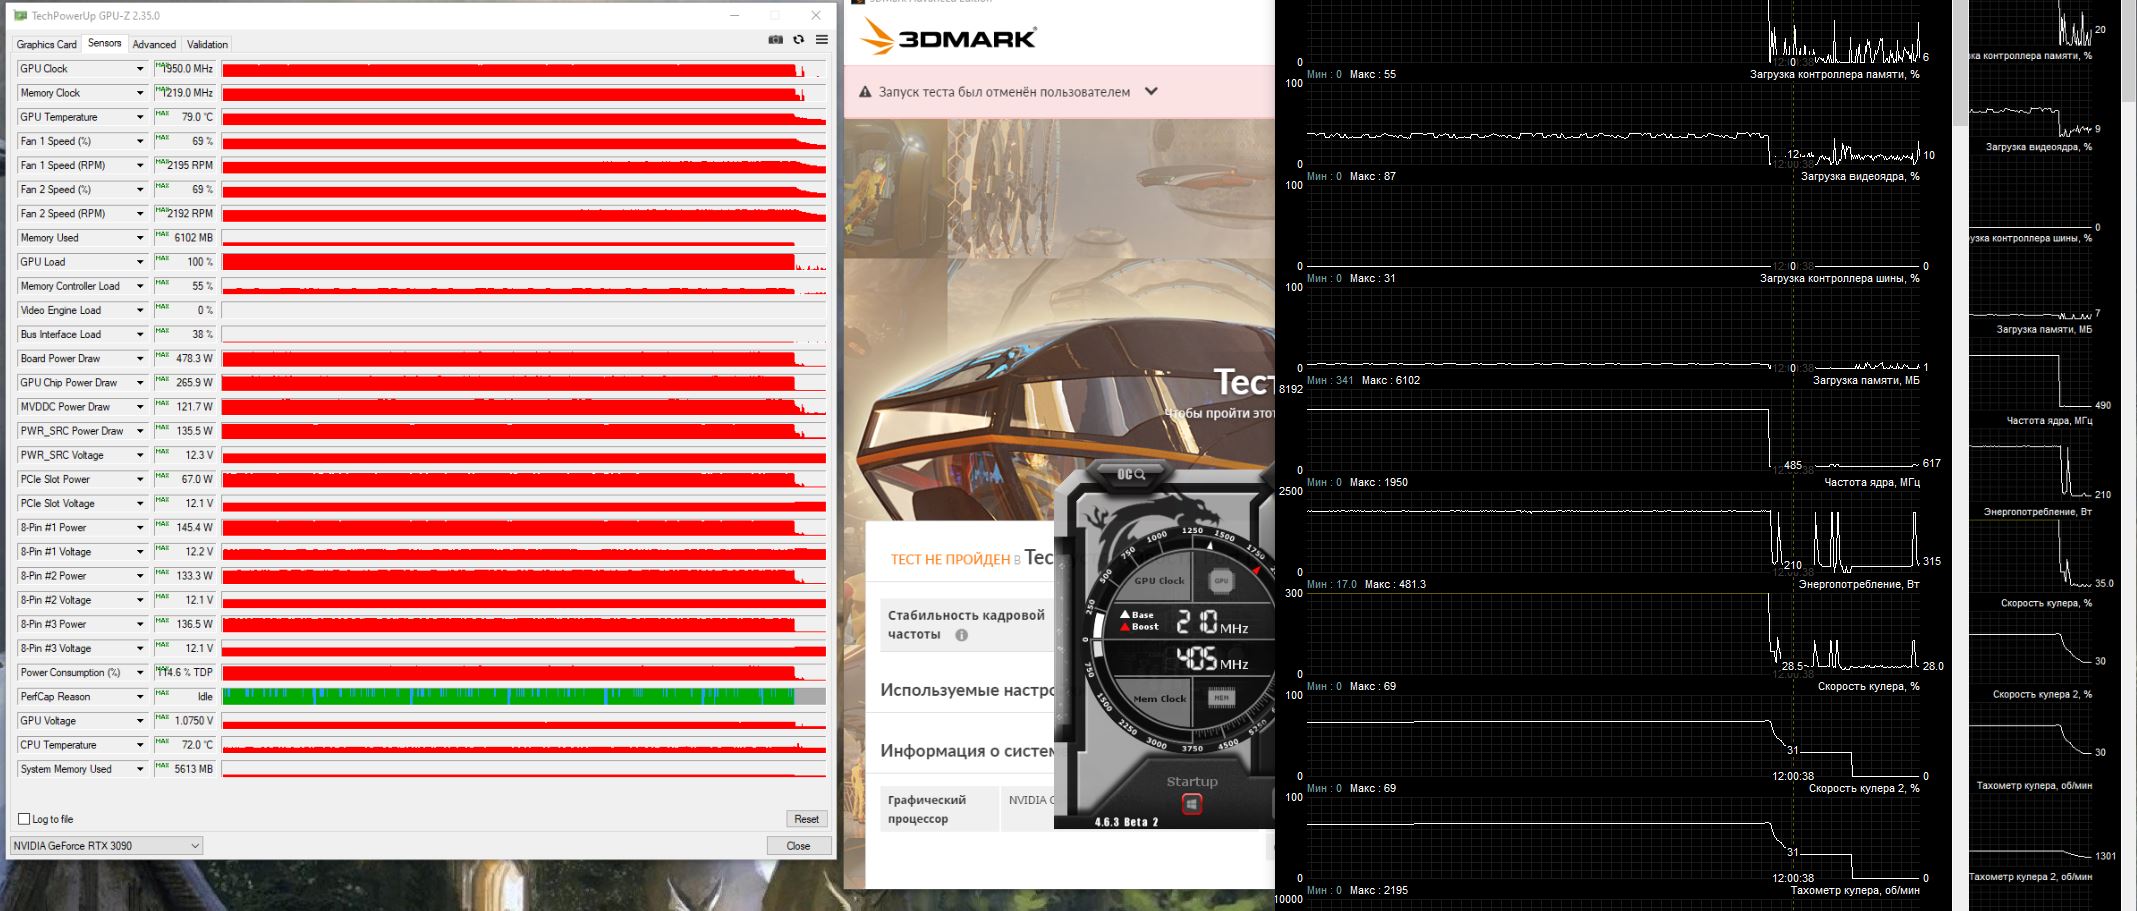Open the 8-Pin #1 Power dropdown
Image resolution: width=2137 pixels, height=911 pixels.
(140, 527)
